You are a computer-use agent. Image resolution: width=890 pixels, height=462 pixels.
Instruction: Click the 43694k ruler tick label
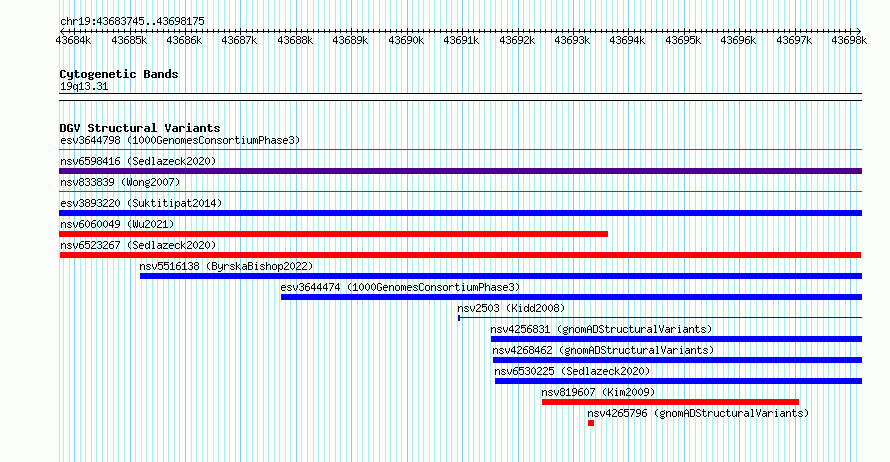click(627, 40)
